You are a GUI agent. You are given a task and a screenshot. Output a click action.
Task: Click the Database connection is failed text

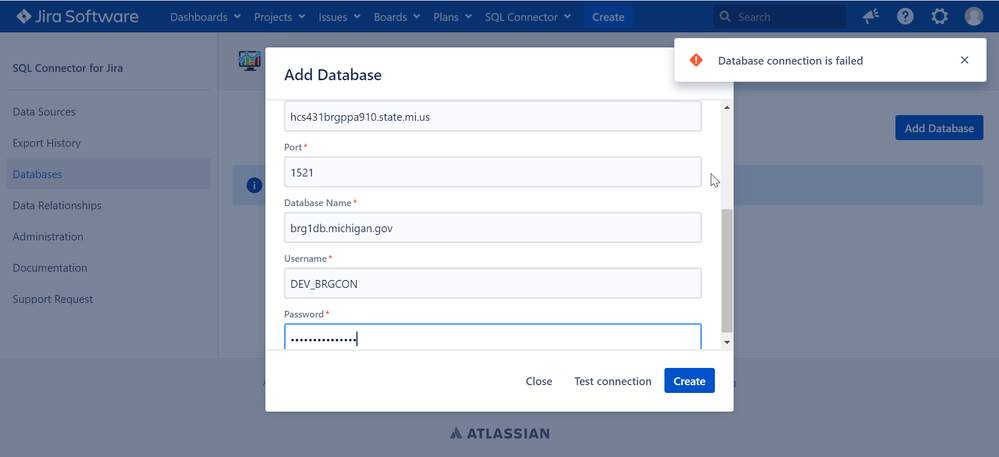point(790,61)
